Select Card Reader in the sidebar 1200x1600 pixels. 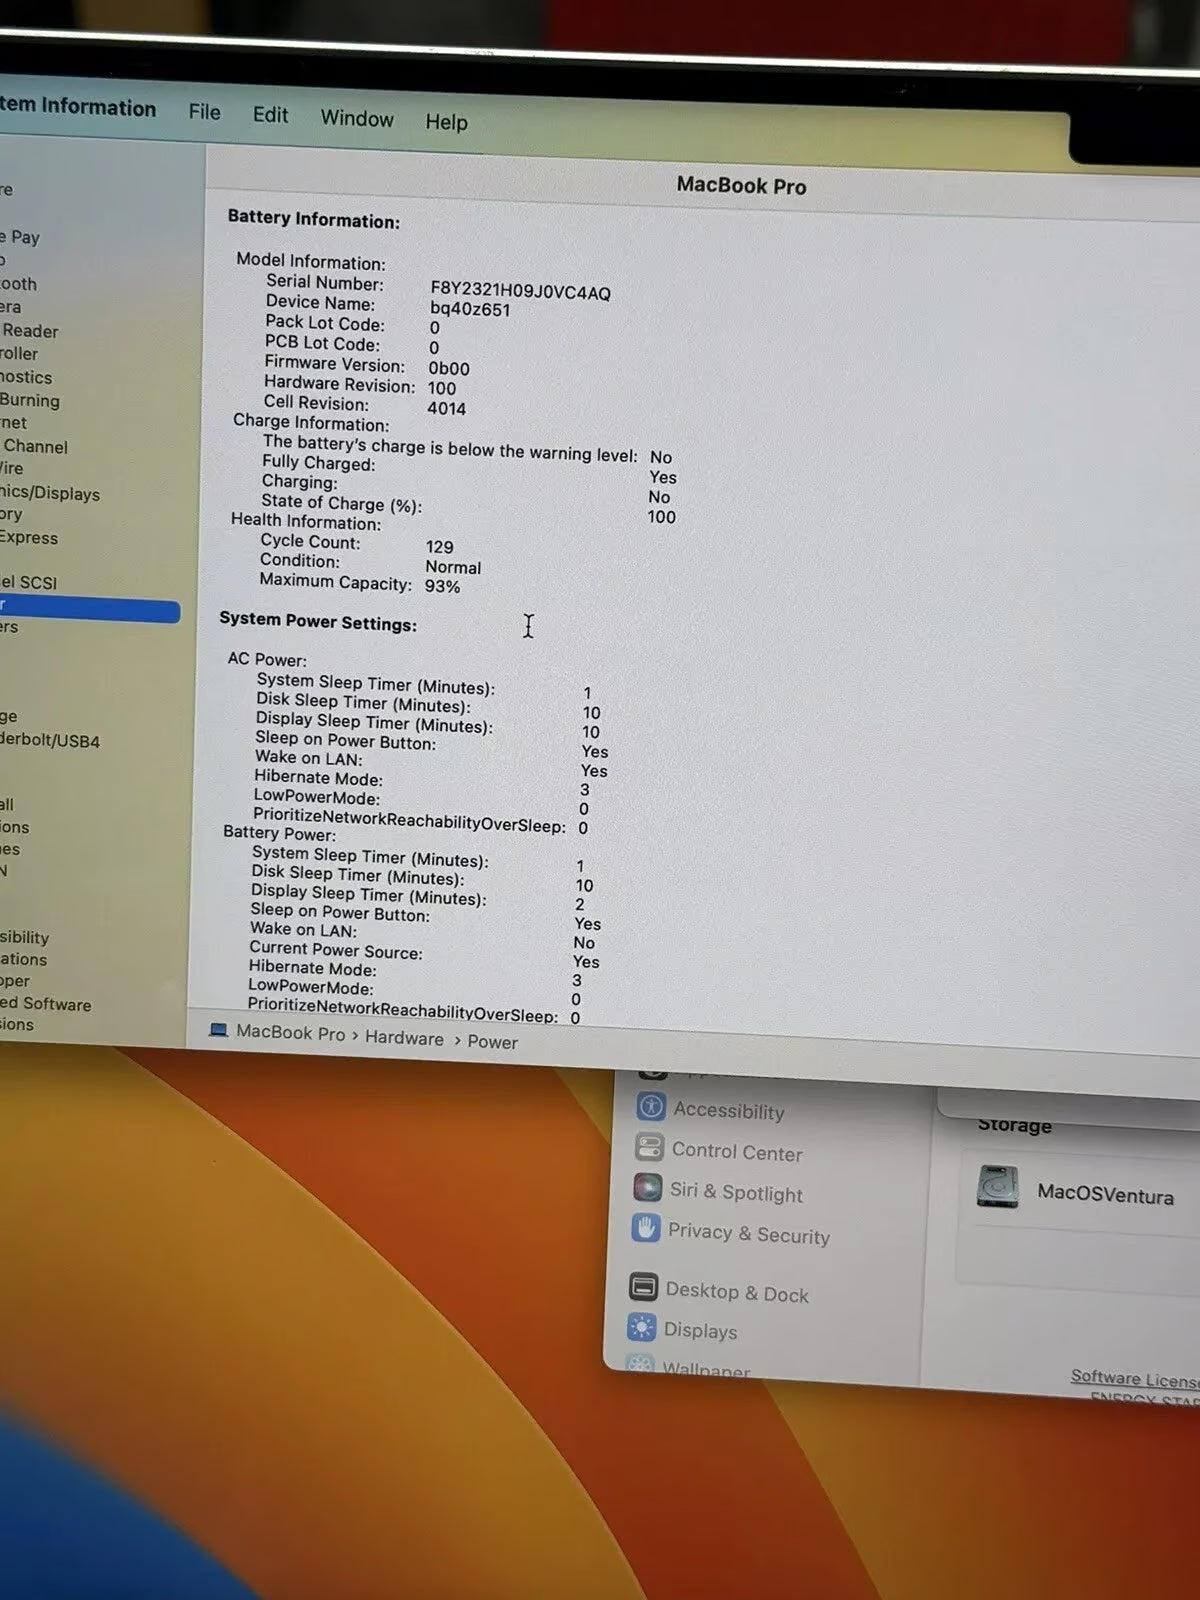[x=29, y=330]
